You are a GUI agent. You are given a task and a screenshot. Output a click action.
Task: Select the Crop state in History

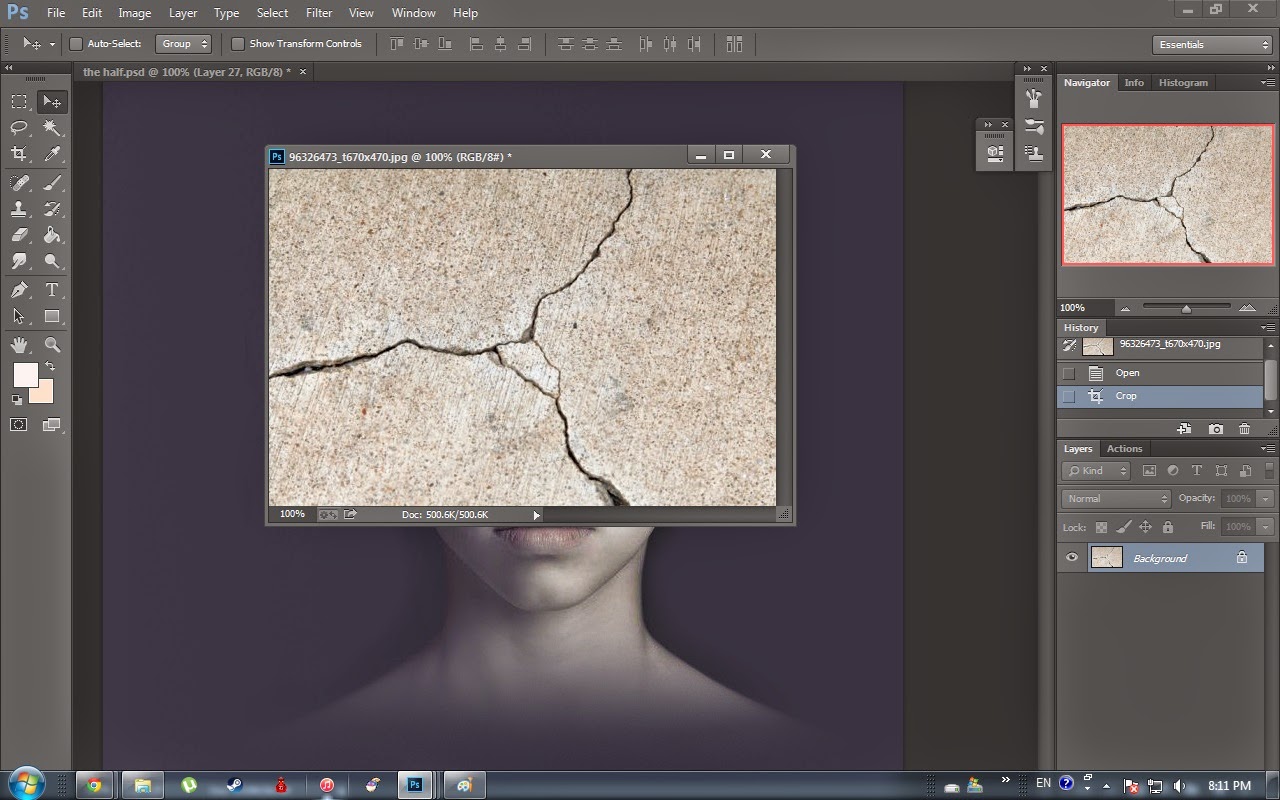pyautogui.click(x=1161, y=396)
